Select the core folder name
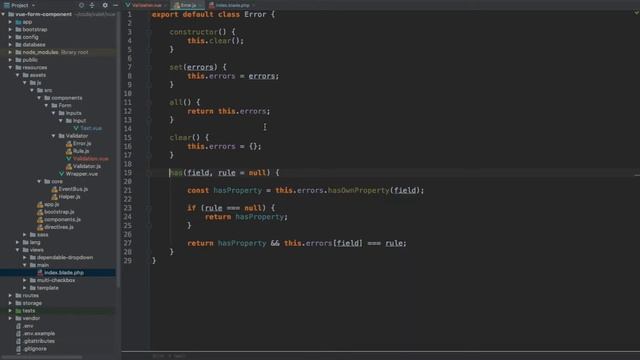This screenshot has height=360, width=640. point(57,182)
